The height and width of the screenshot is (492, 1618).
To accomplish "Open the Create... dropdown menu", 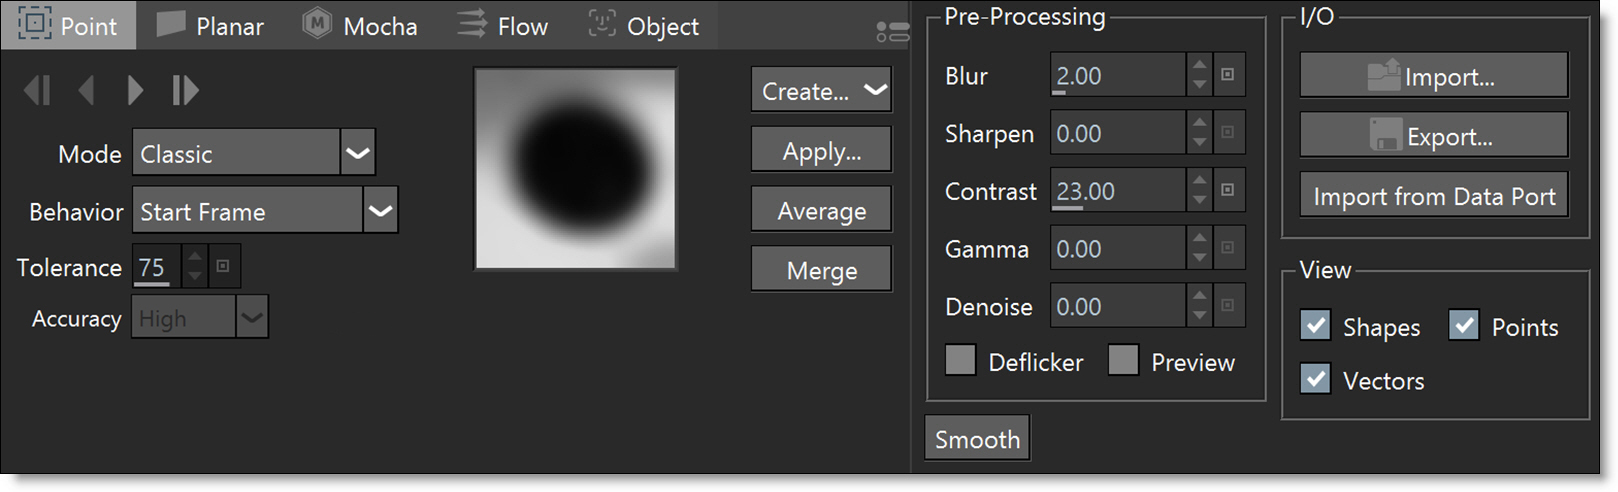I will click(821, 91).
